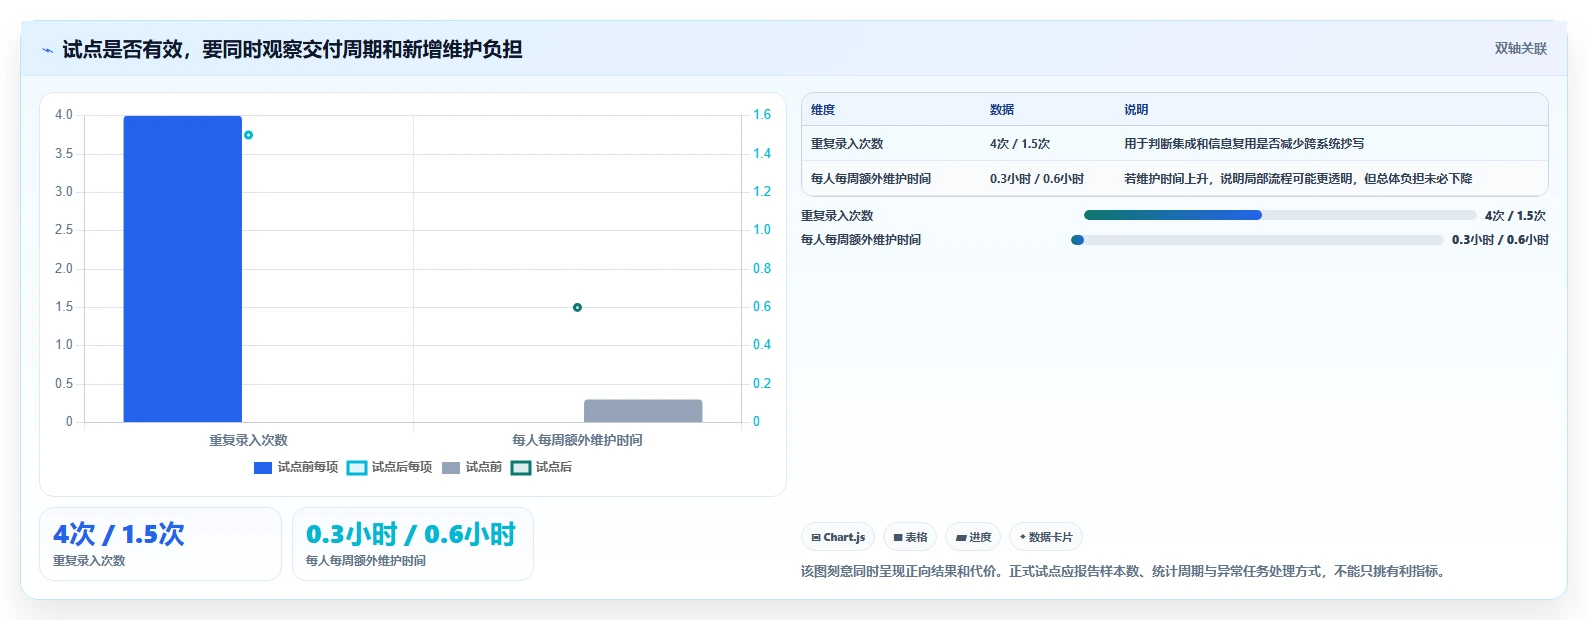Click the 0.3小时 / 0.6小时 progress value label

coord(1500,240)
